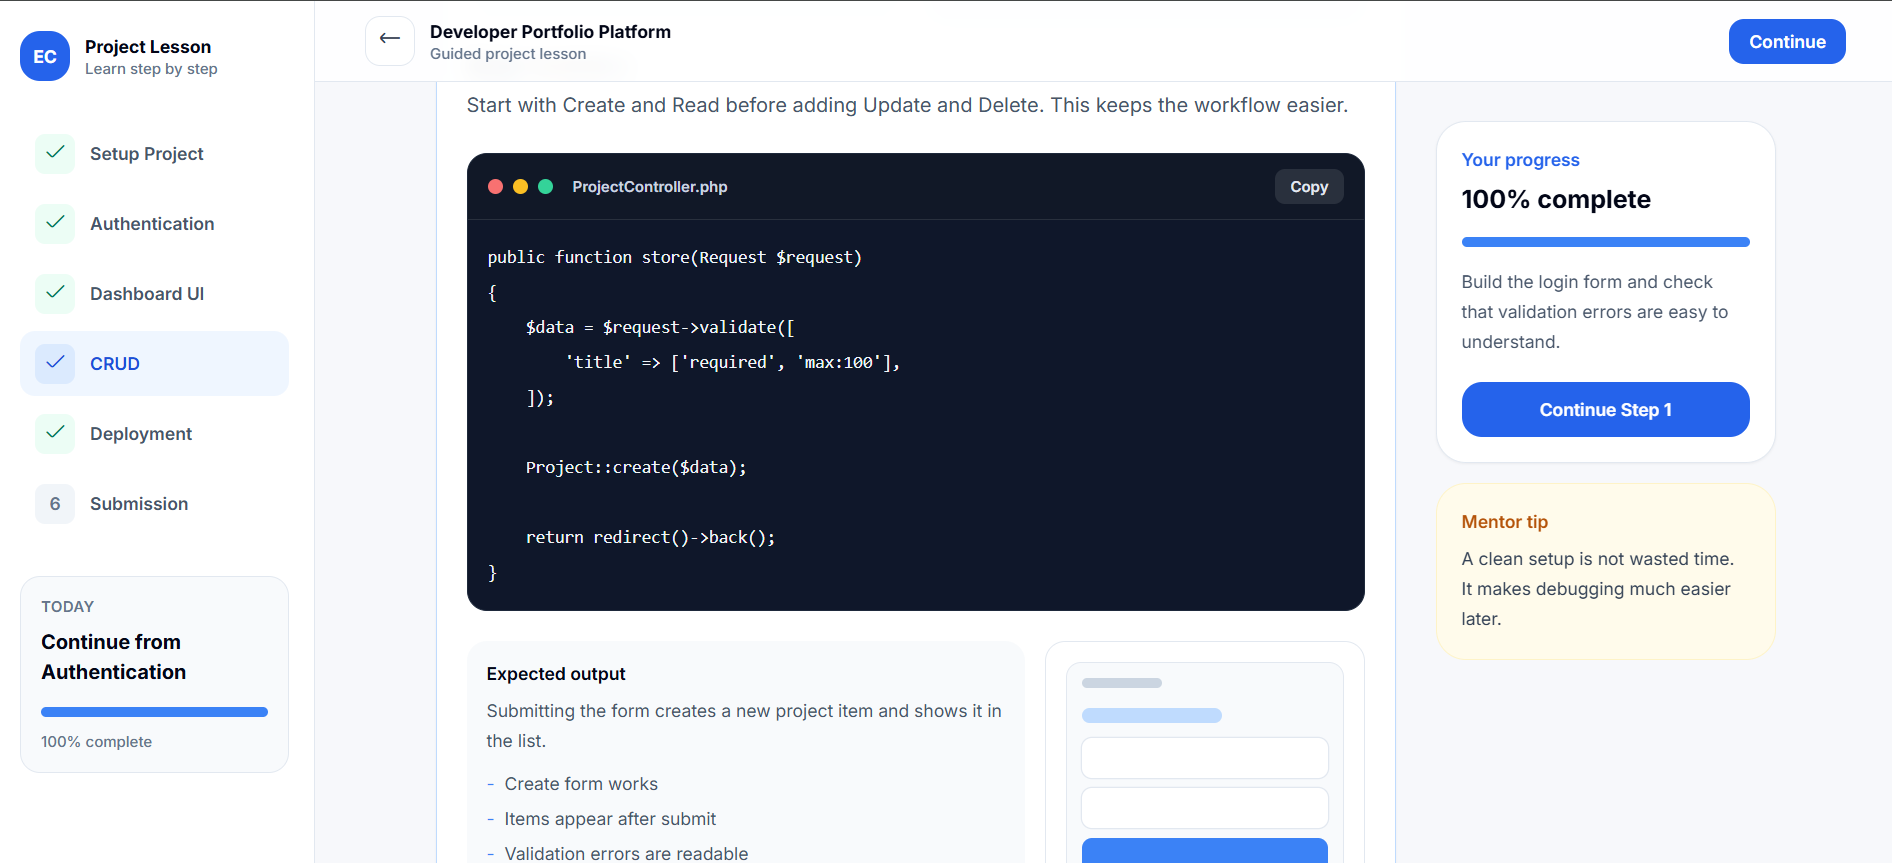Click the 100% complete heading
The image size is (1892, 863).
tap(1556, 199)
